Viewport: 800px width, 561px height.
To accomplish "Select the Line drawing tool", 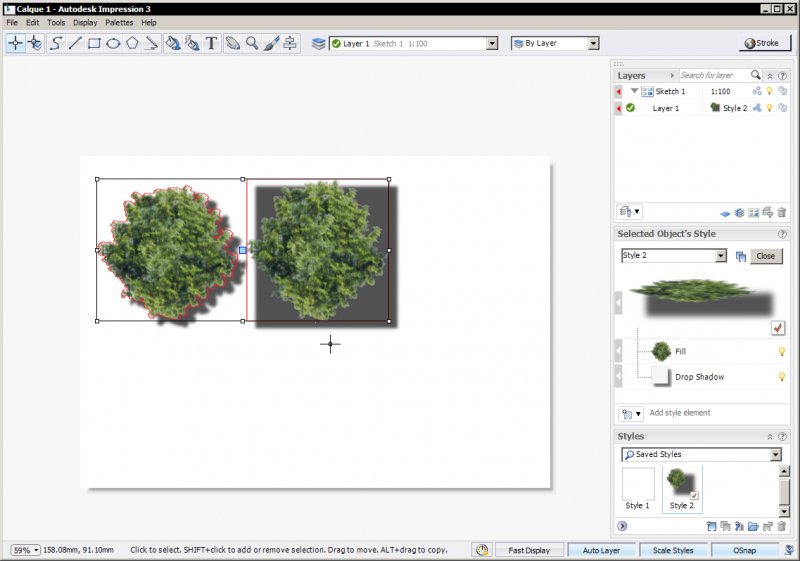I will point(75,43).
